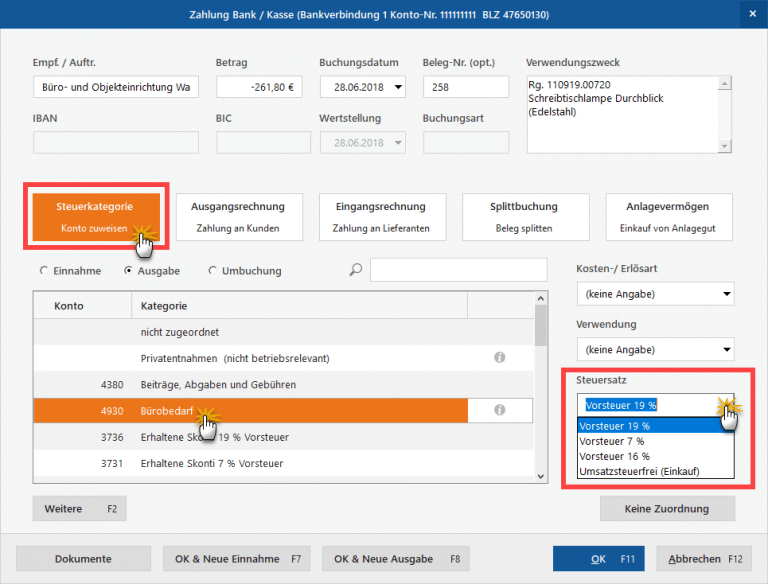Viewport: 768px width, 584px height.
Task: Click the Betrag amount field
Action: (x=259, y=87)
